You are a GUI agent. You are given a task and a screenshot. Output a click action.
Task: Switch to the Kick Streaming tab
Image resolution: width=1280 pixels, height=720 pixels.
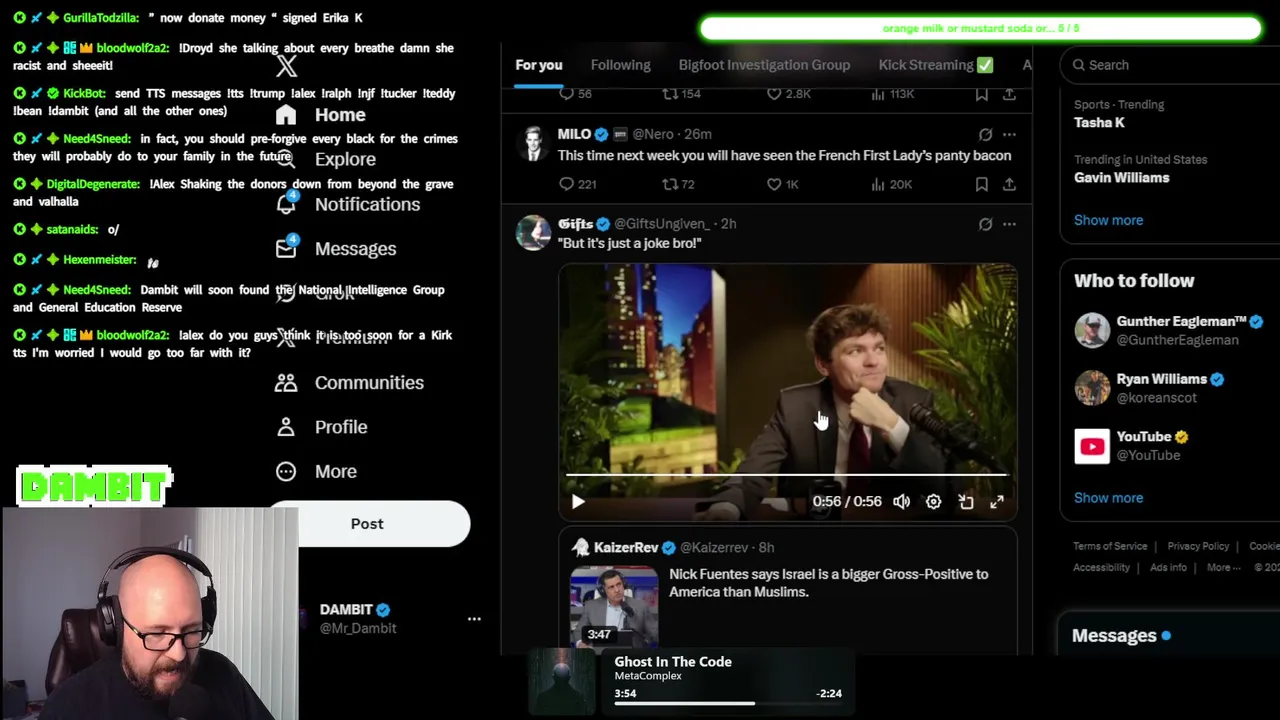point(935,65)
